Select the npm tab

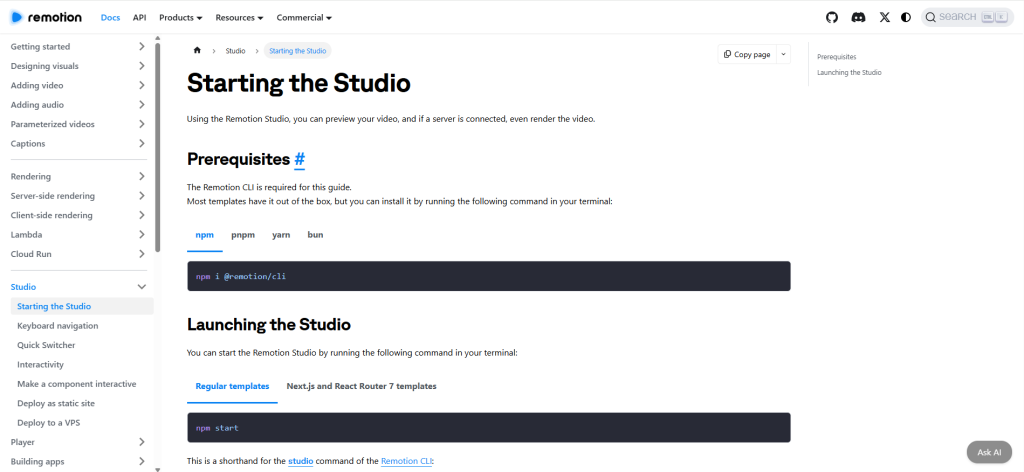(x=204, y=235)
